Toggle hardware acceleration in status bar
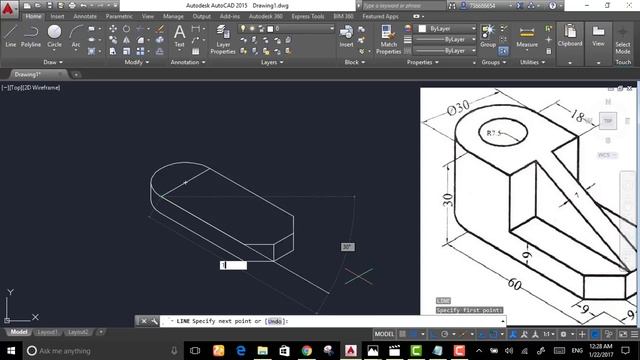Screen dimensions: 640x360 click(x=596, y=334)
